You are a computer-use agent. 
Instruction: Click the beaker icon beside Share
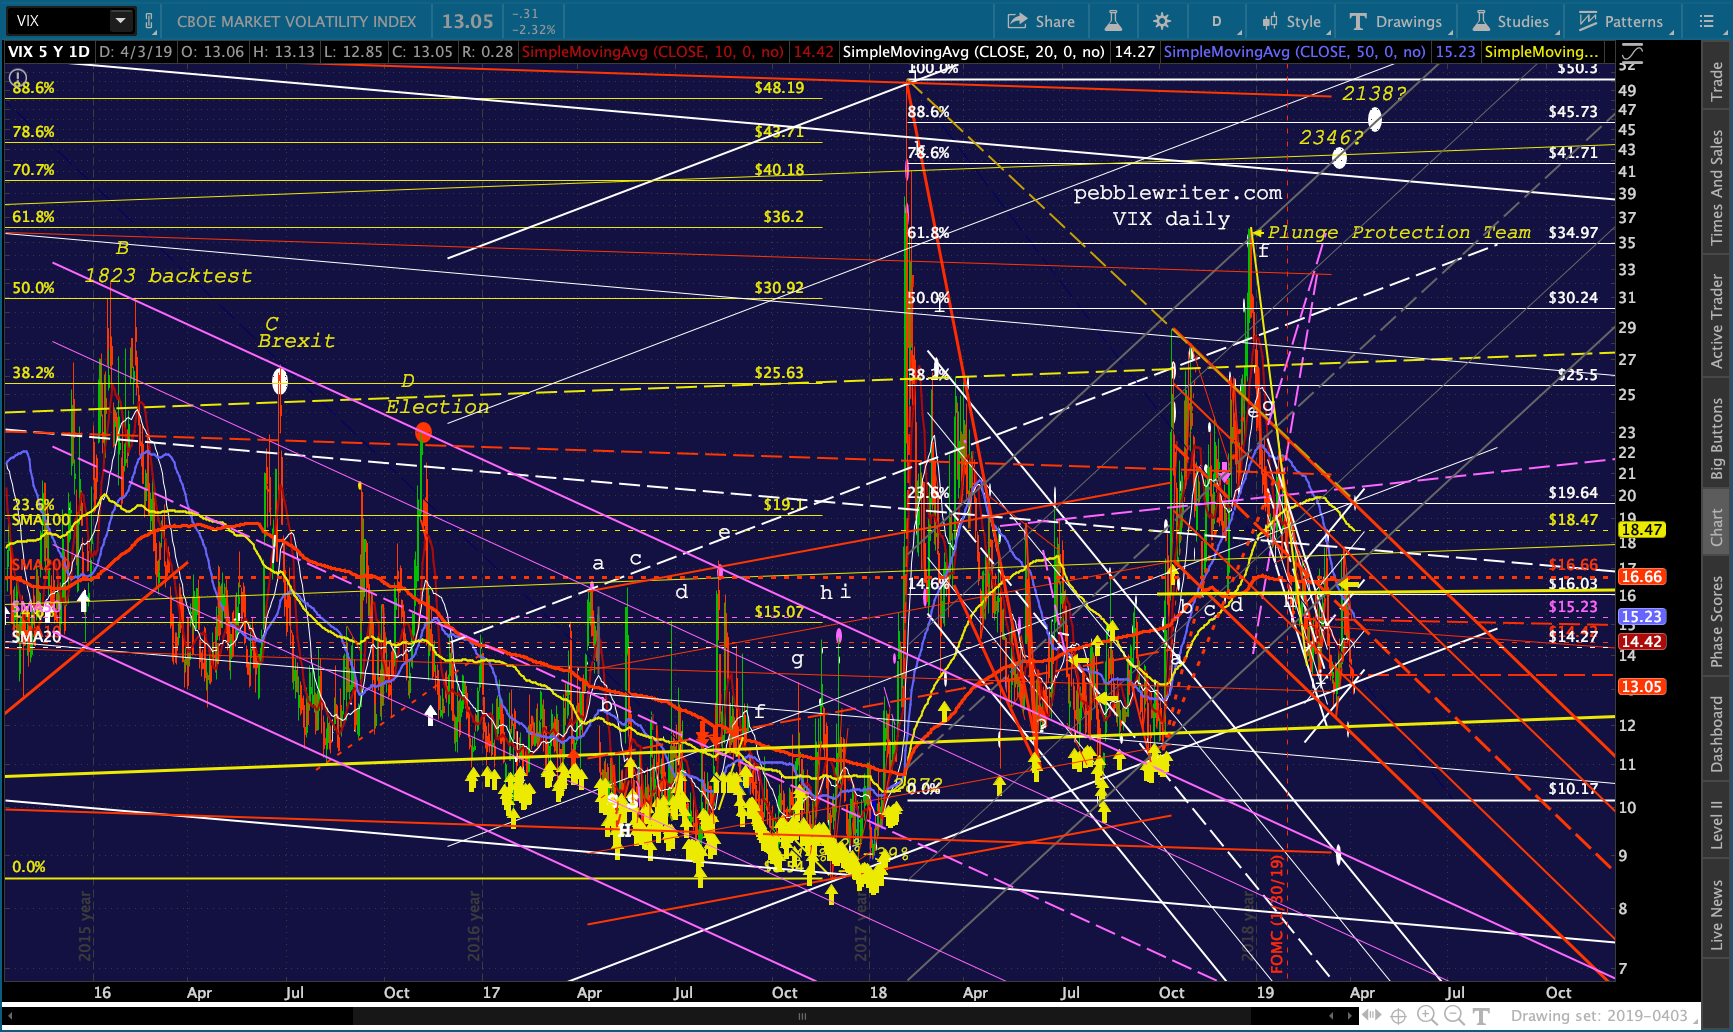[x=1112, y=21]
